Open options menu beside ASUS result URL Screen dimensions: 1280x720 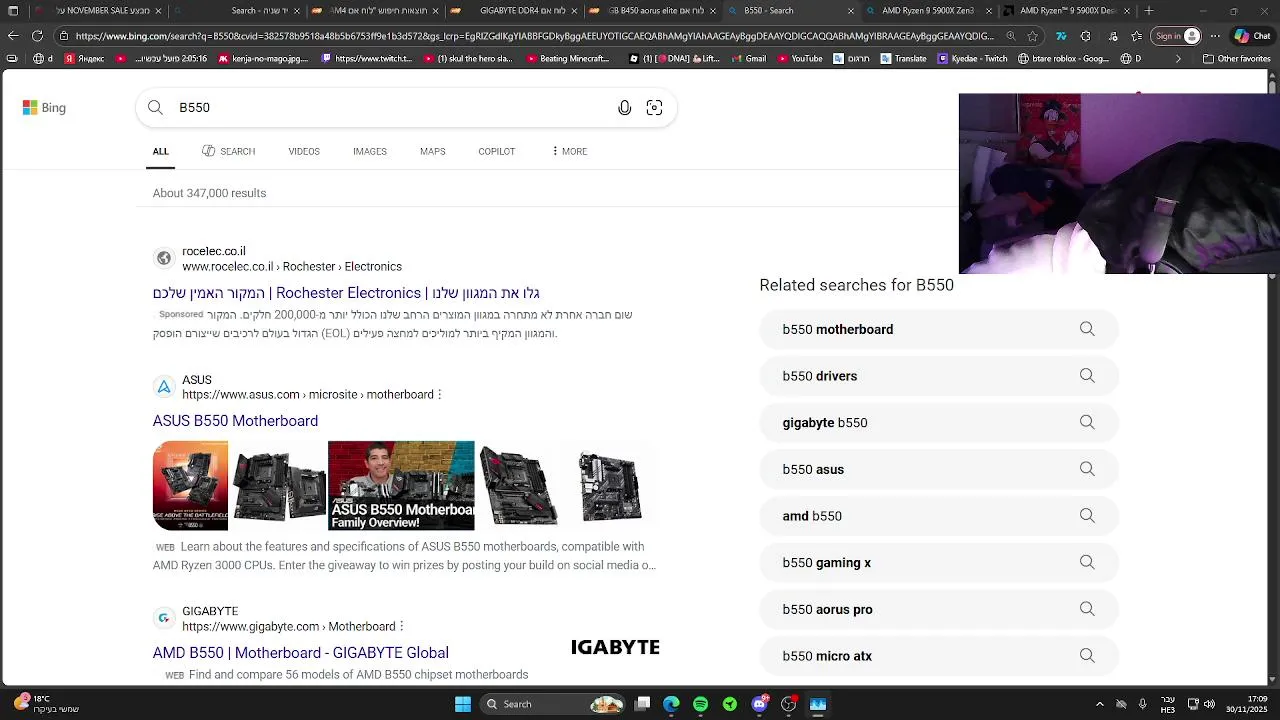tap(440, 395)
